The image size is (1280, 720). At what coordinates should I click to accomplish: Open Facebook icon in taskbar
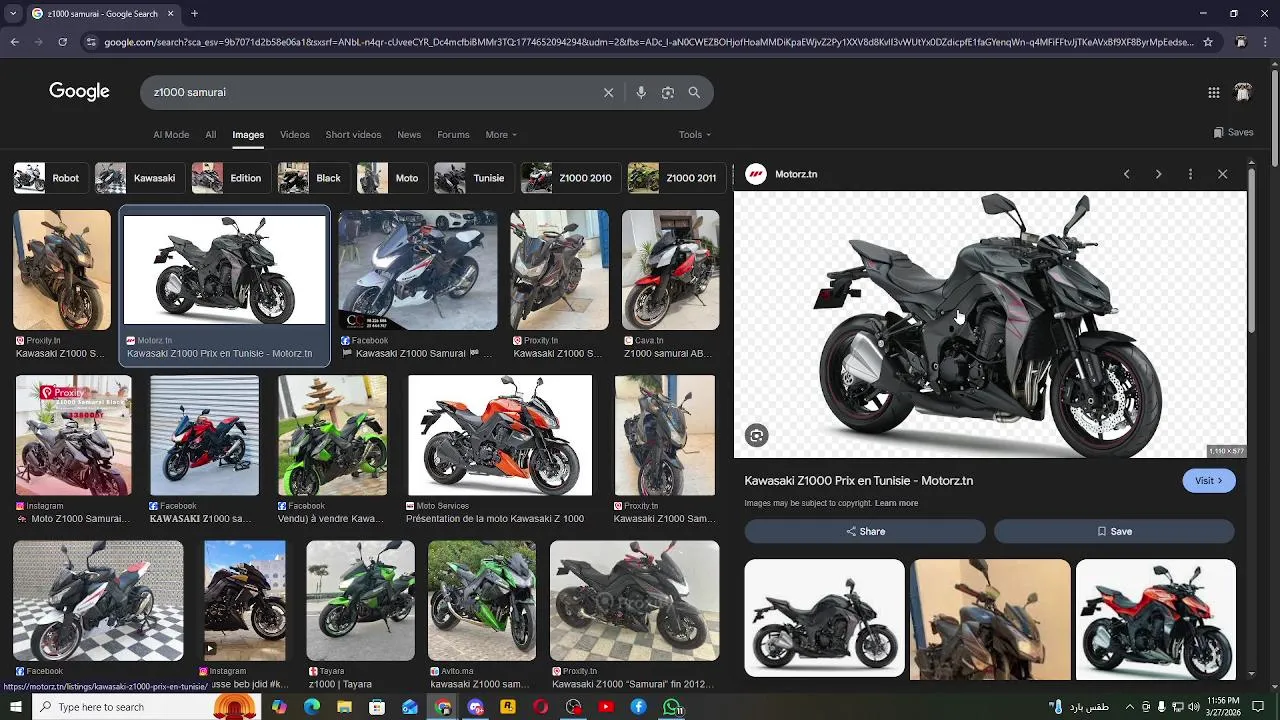click(638, 707)
